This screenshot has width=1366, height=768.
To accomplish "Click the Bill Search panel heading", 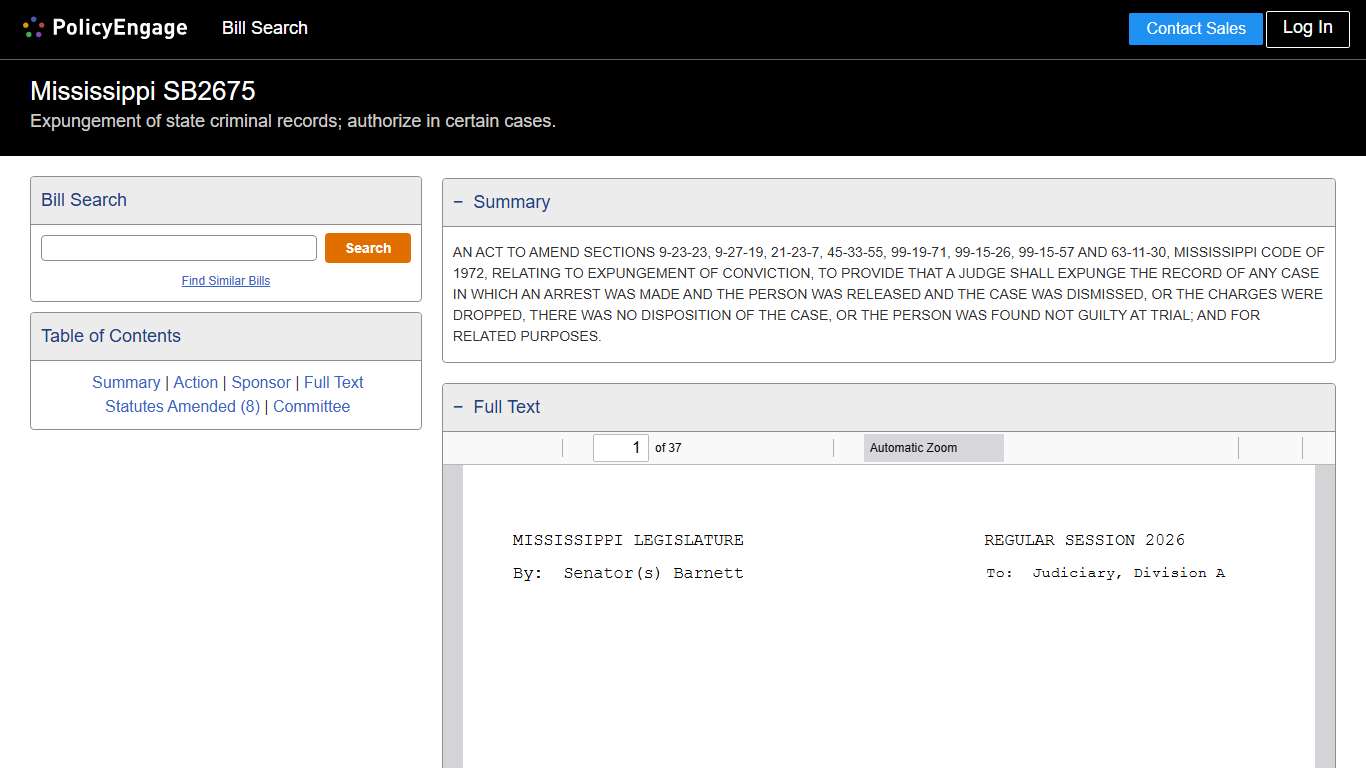I will click(84, 200).
